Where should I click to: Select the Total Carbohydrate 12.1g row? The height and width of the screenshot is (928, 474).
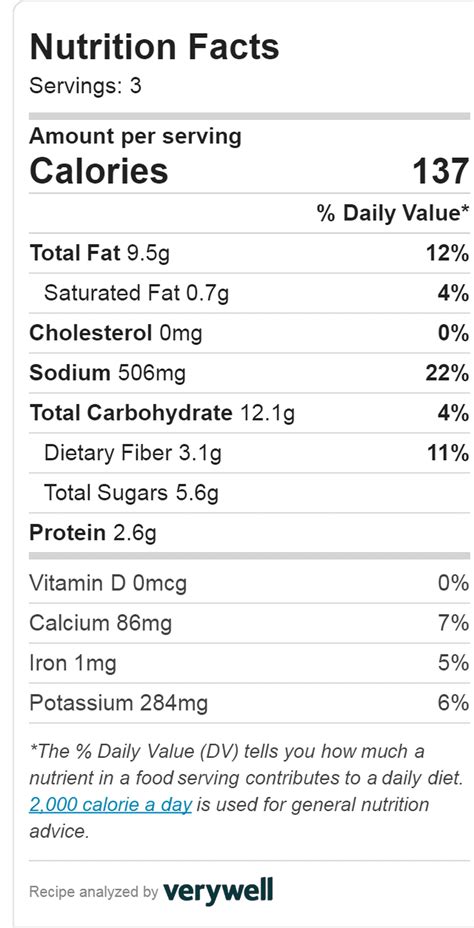[x=249, y=413]
